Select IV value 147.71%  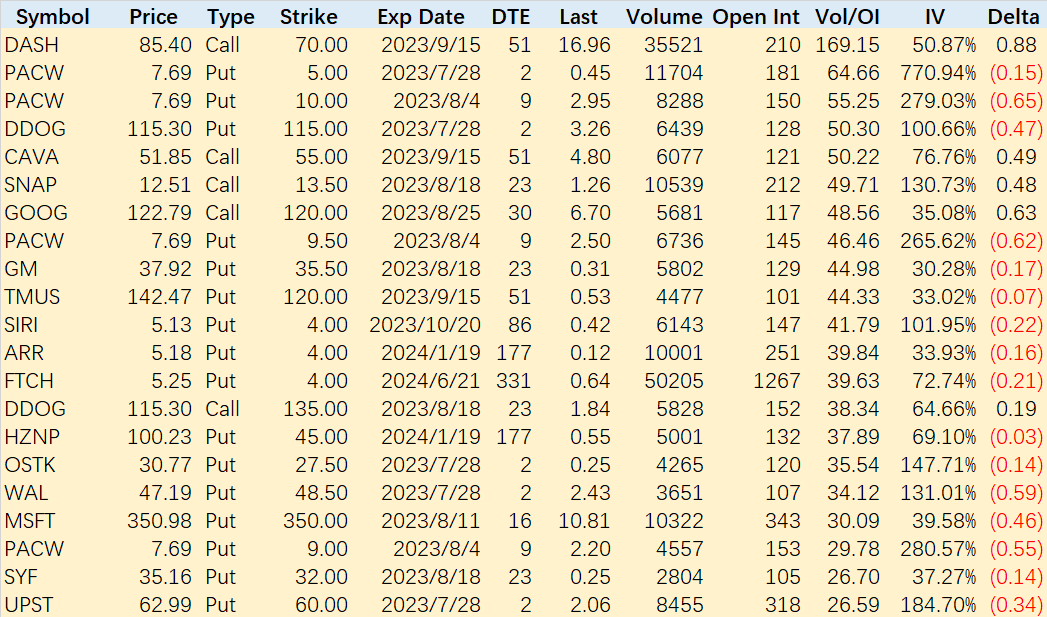click(x=938, y=465)
